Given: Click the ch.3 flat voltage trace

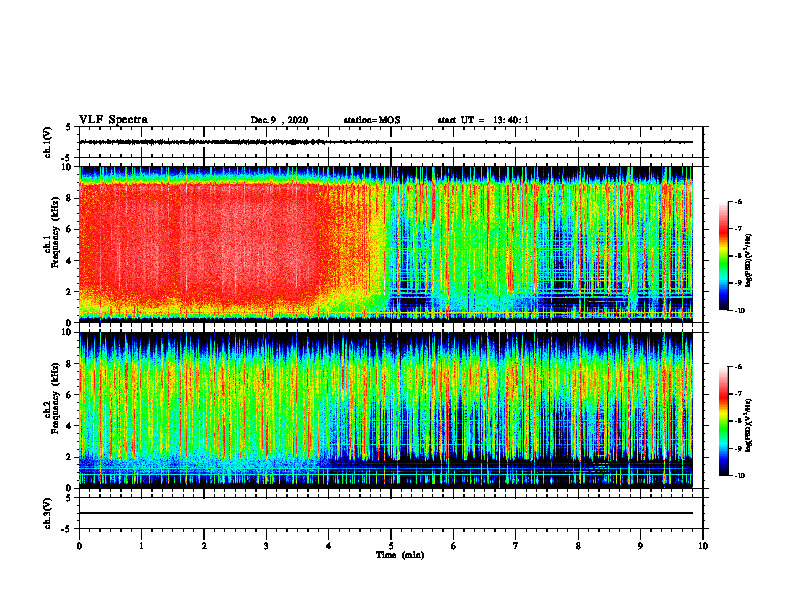Looking at the screenshot, I should tap(386, 513).
